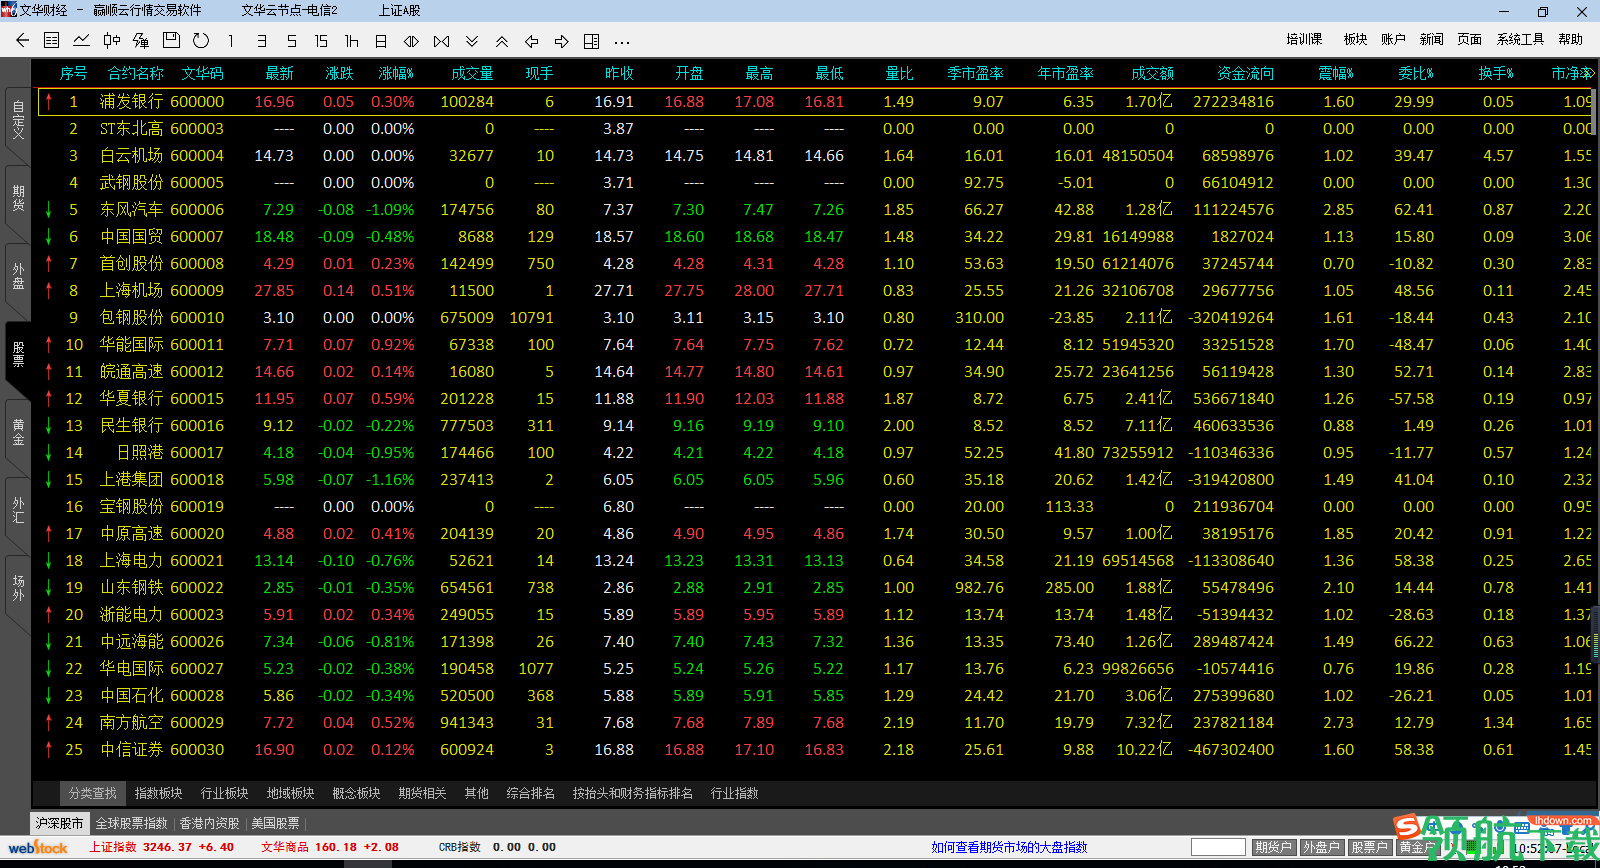Viewport: 1600px width, 868px height.
Task: Open the three-dots more options in toolbar
Action: click(x=622, y=41)
